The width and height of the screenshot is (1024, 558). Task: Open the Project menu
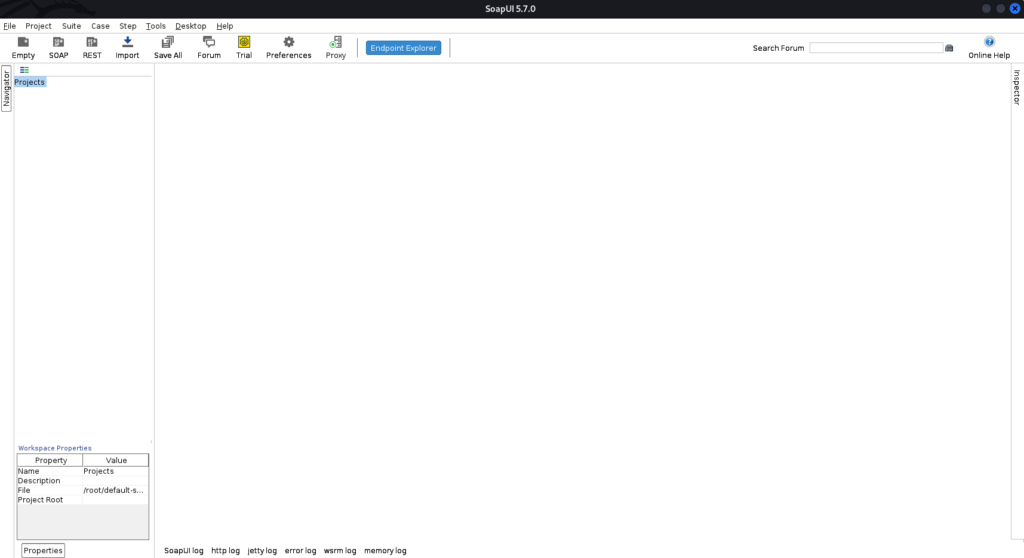(39, 26)
